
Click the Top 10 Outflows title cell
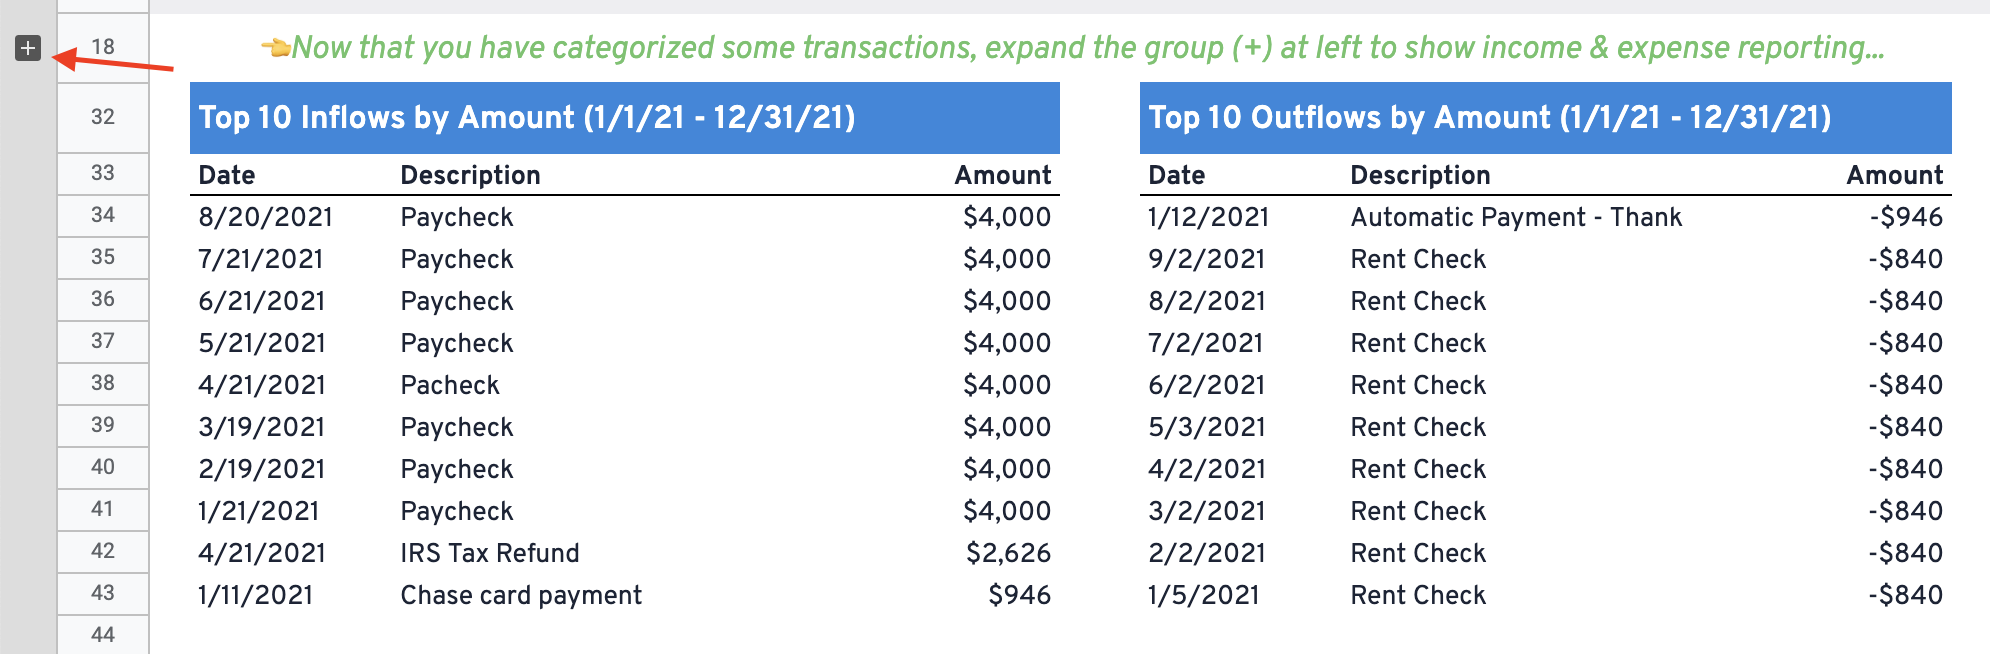1546,117
